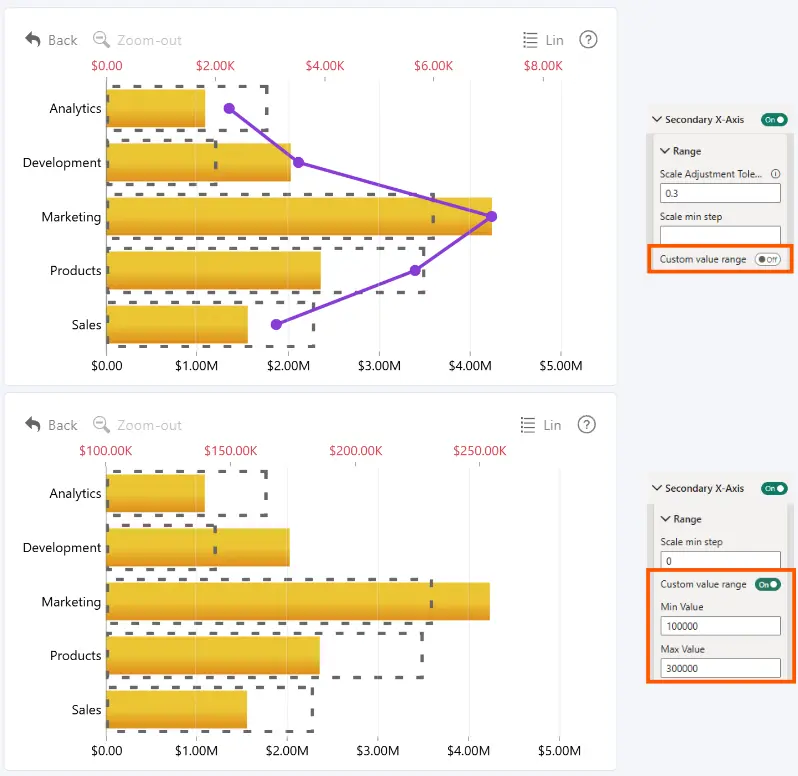
Task: Select the Analytics yellow bar in the bottom chart
Action: pos(156,493)
